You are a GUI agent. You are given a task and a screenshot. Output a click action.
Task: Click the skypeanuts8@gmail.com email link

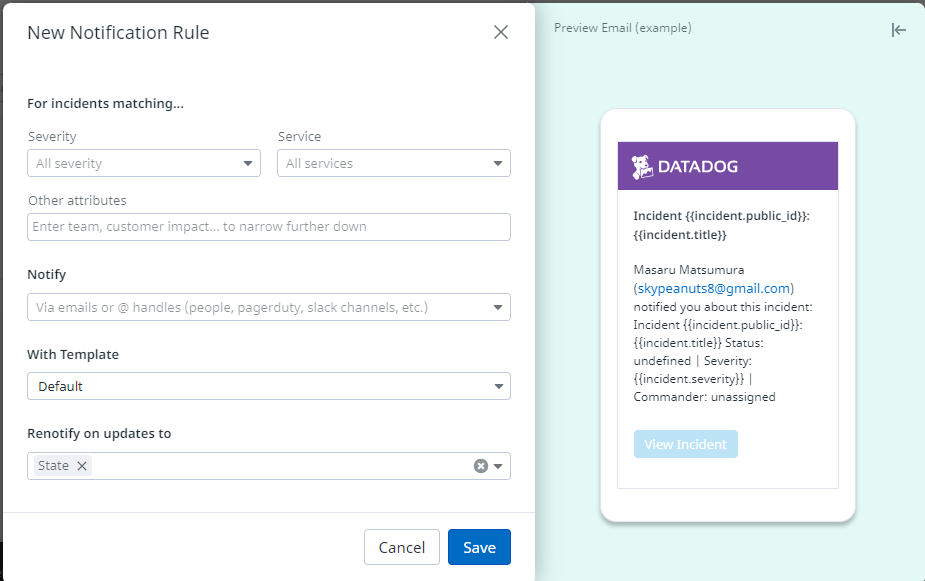[714, 288]
